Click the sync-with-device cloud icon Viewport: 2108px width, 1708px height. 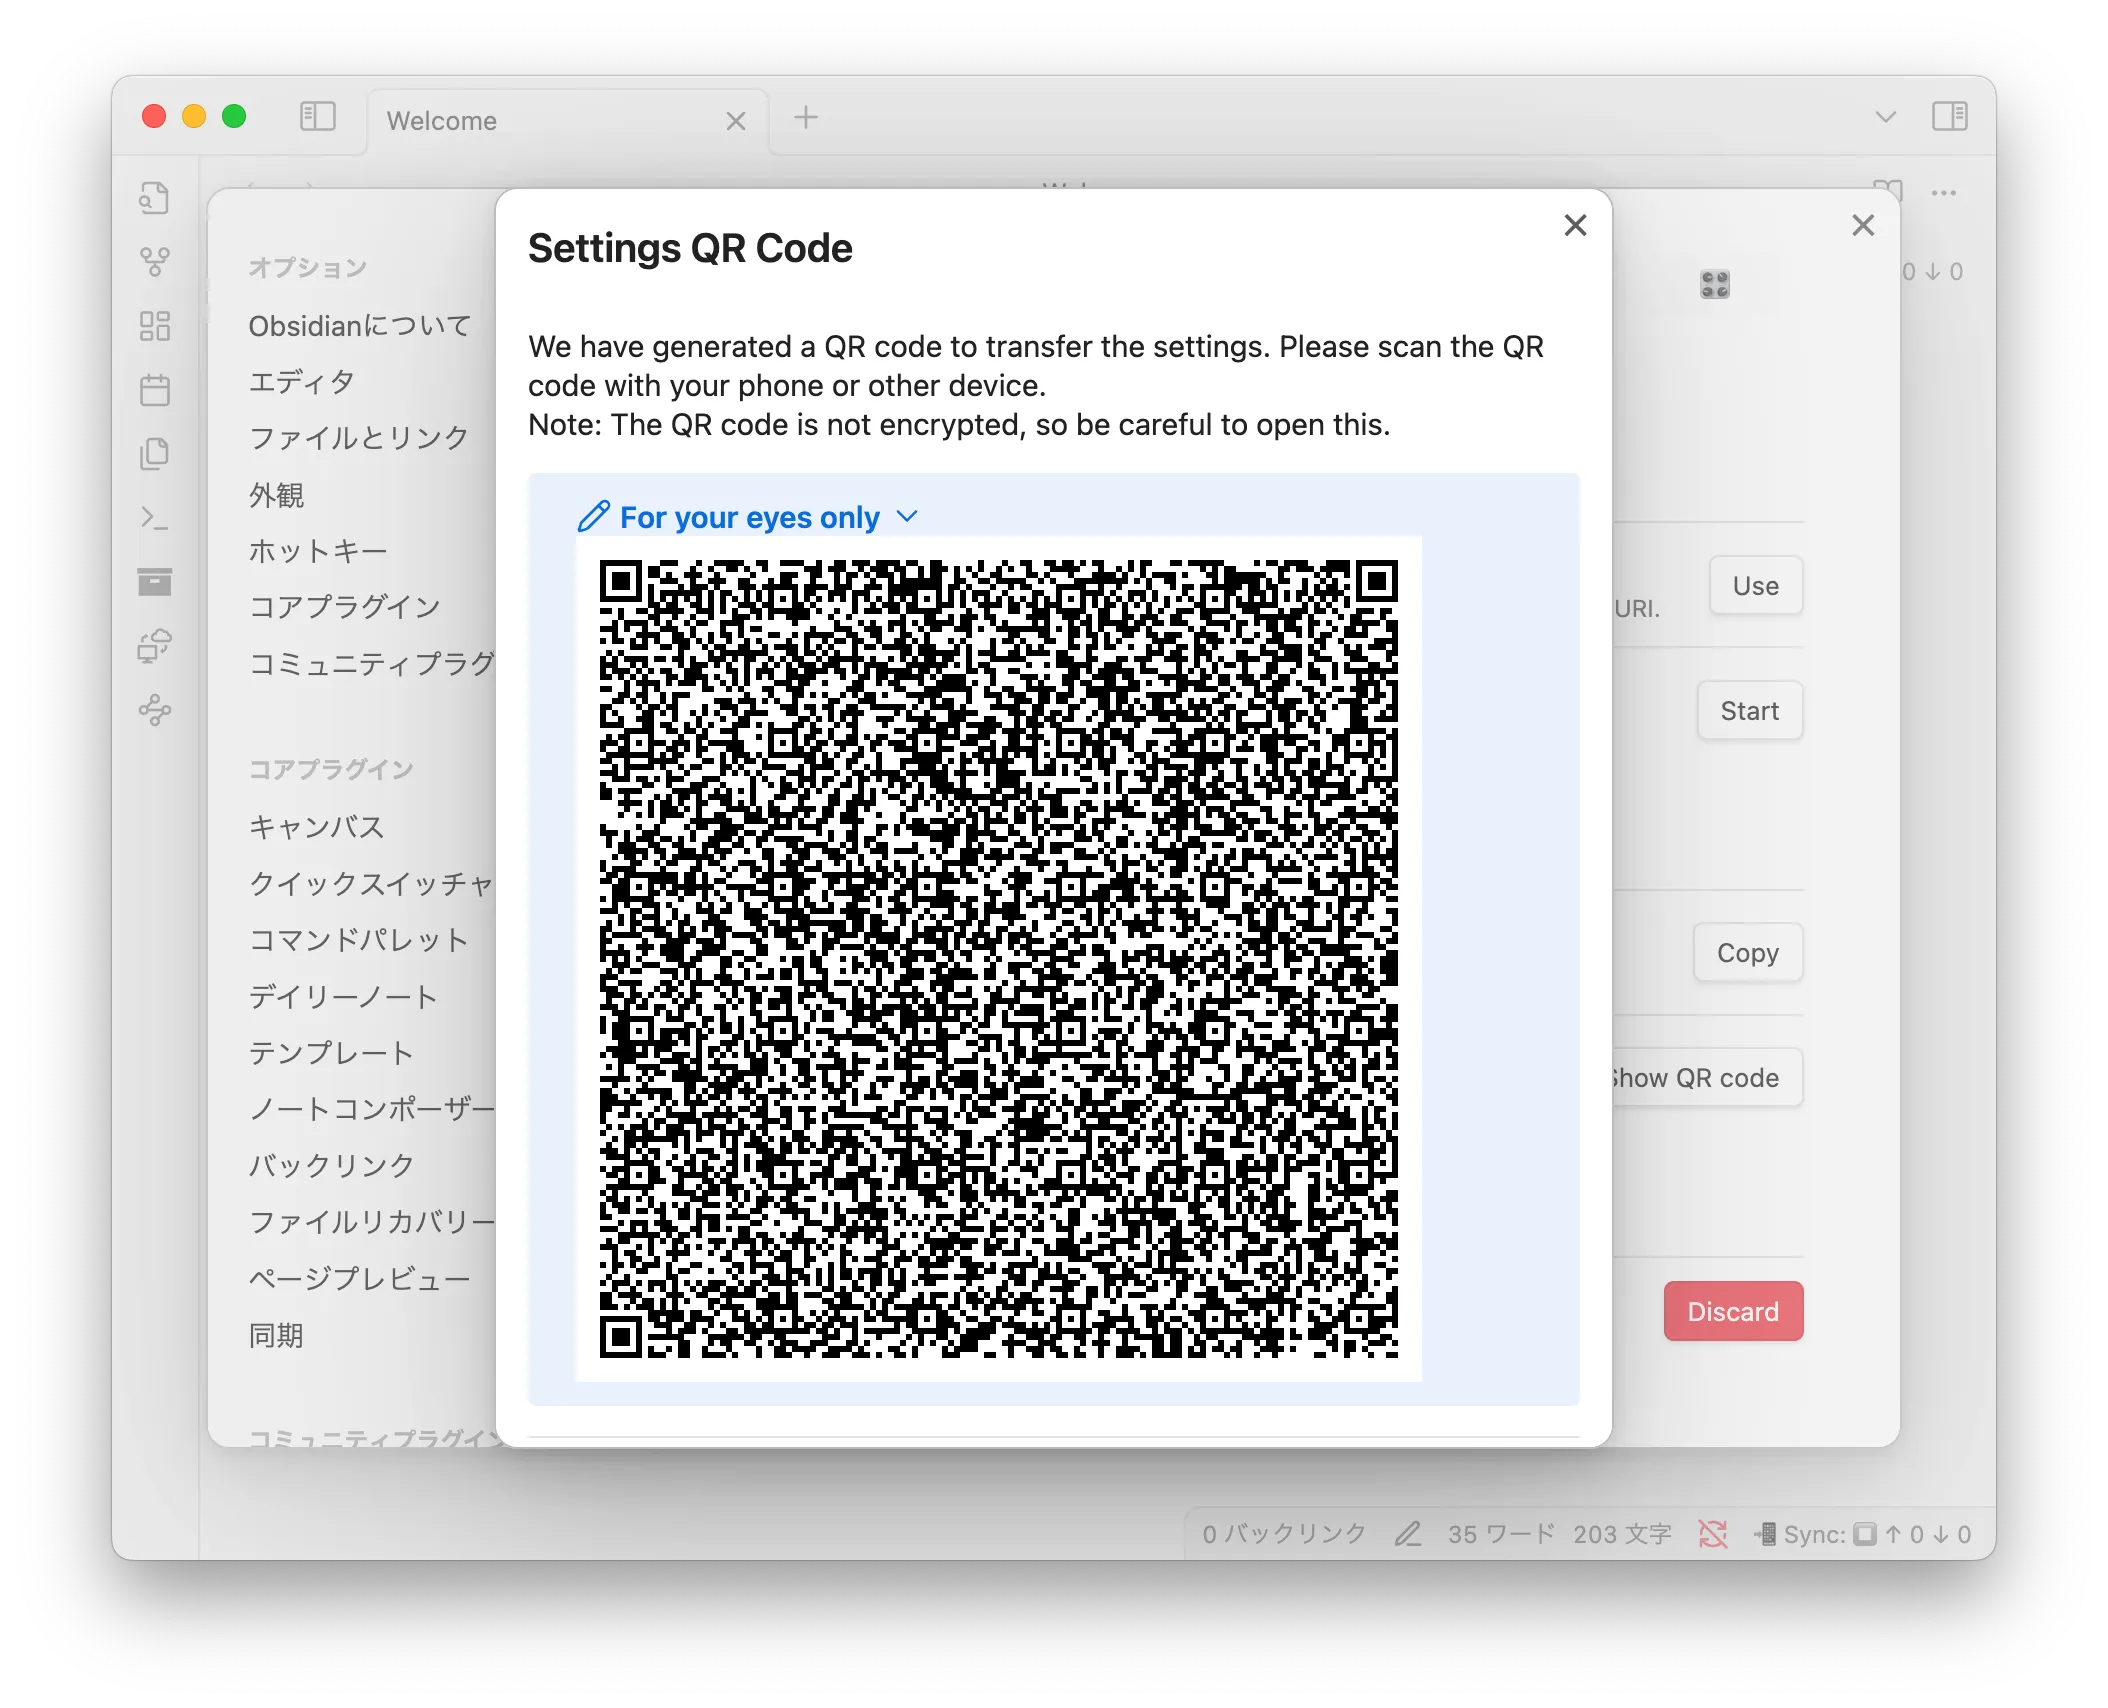click(155, 647)
